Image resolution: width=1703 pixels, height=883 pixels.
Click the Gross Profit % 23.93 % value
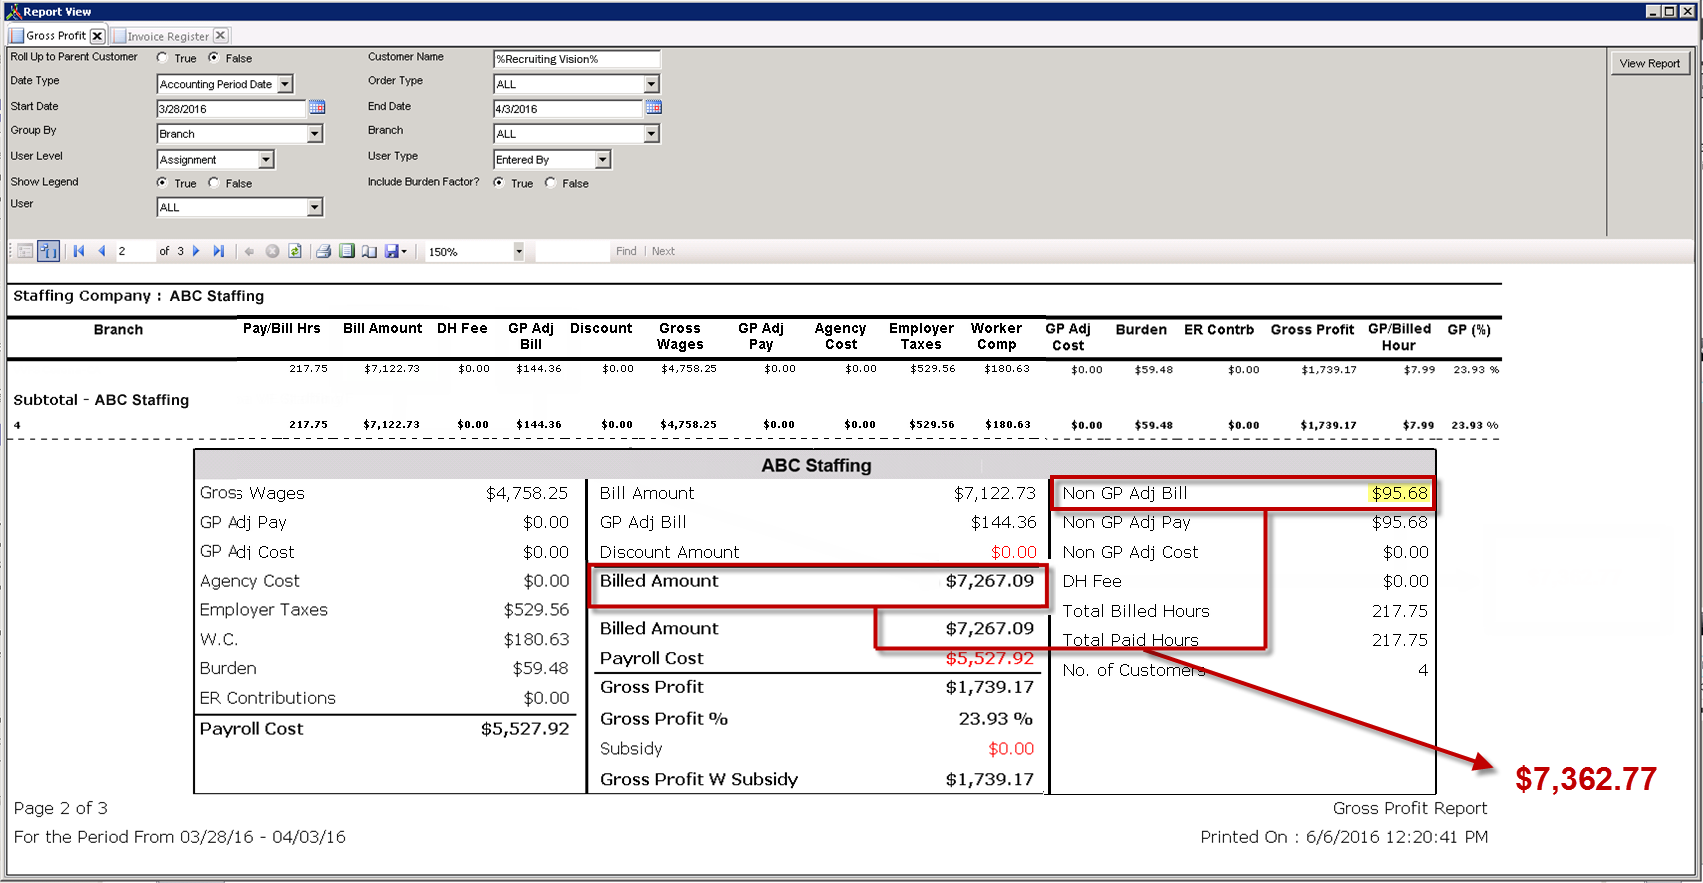(995, 718)
